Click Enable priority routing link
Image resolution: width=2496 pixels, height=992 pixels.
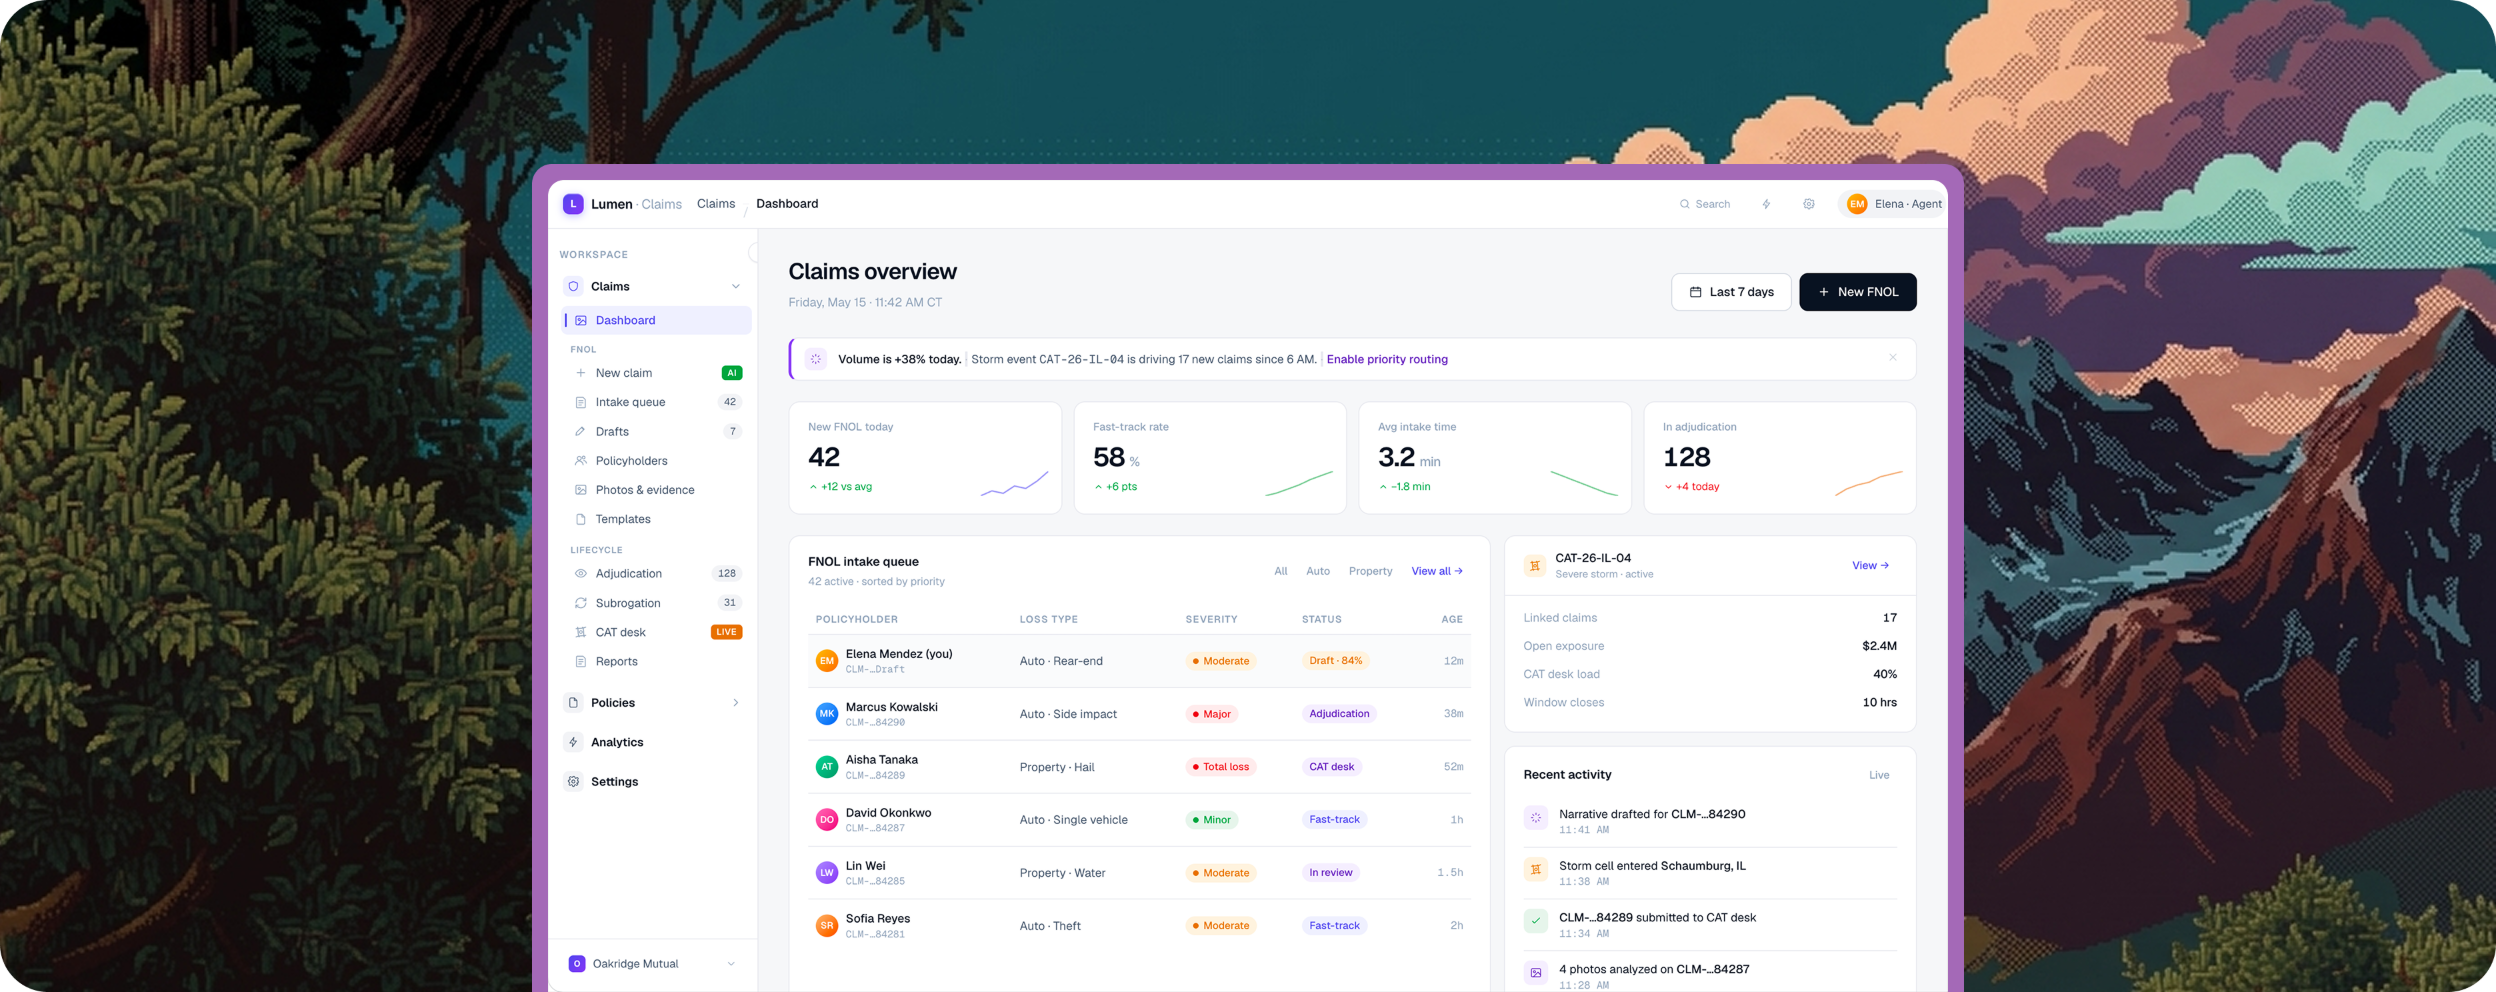1387,359
